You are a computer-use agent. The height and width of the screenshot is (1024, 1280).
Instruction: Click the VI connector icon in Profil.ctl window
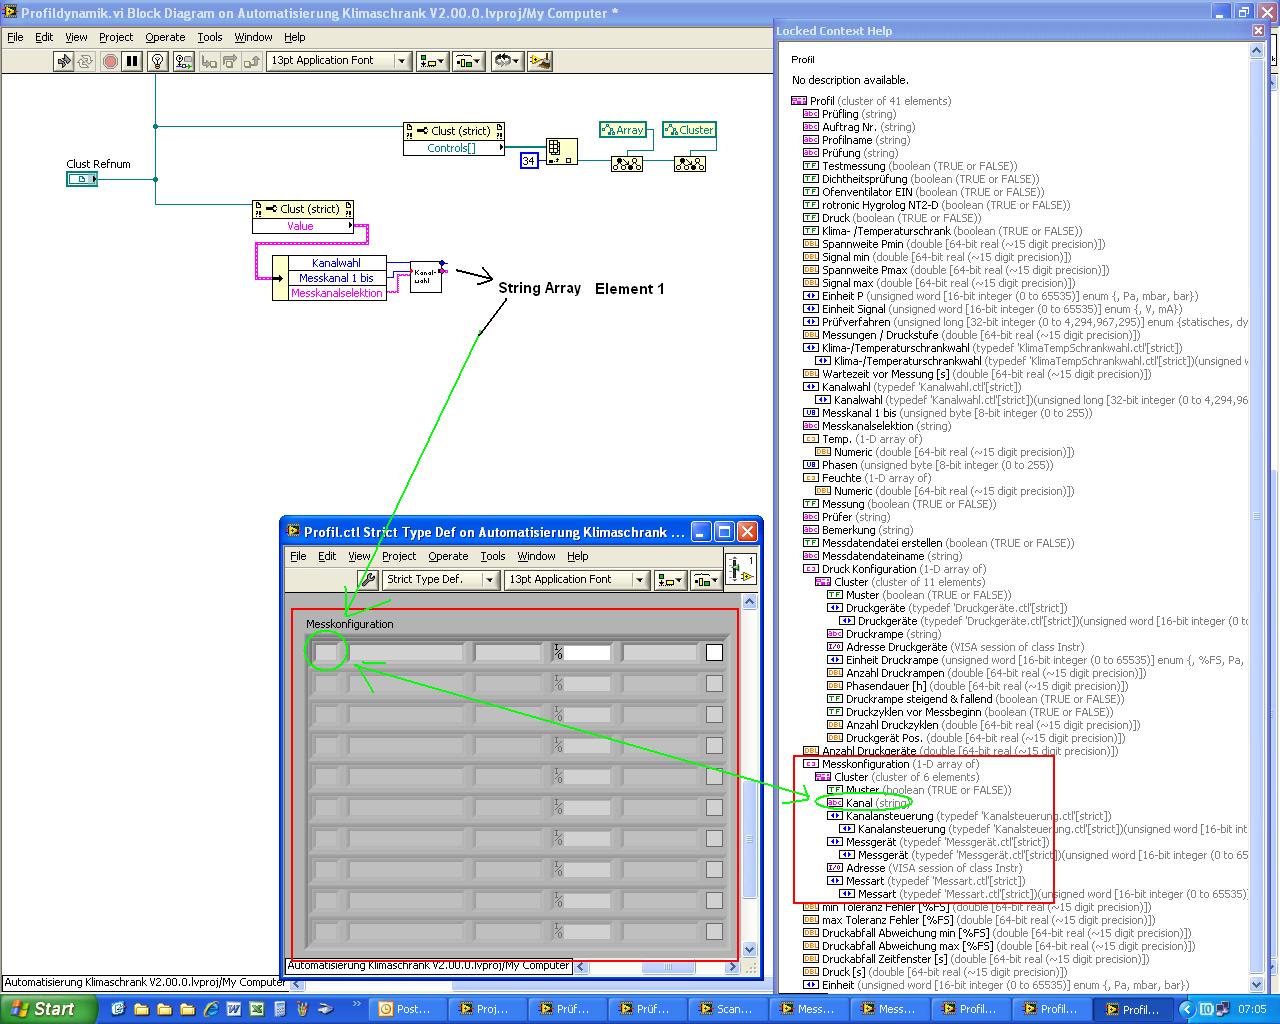740,568
